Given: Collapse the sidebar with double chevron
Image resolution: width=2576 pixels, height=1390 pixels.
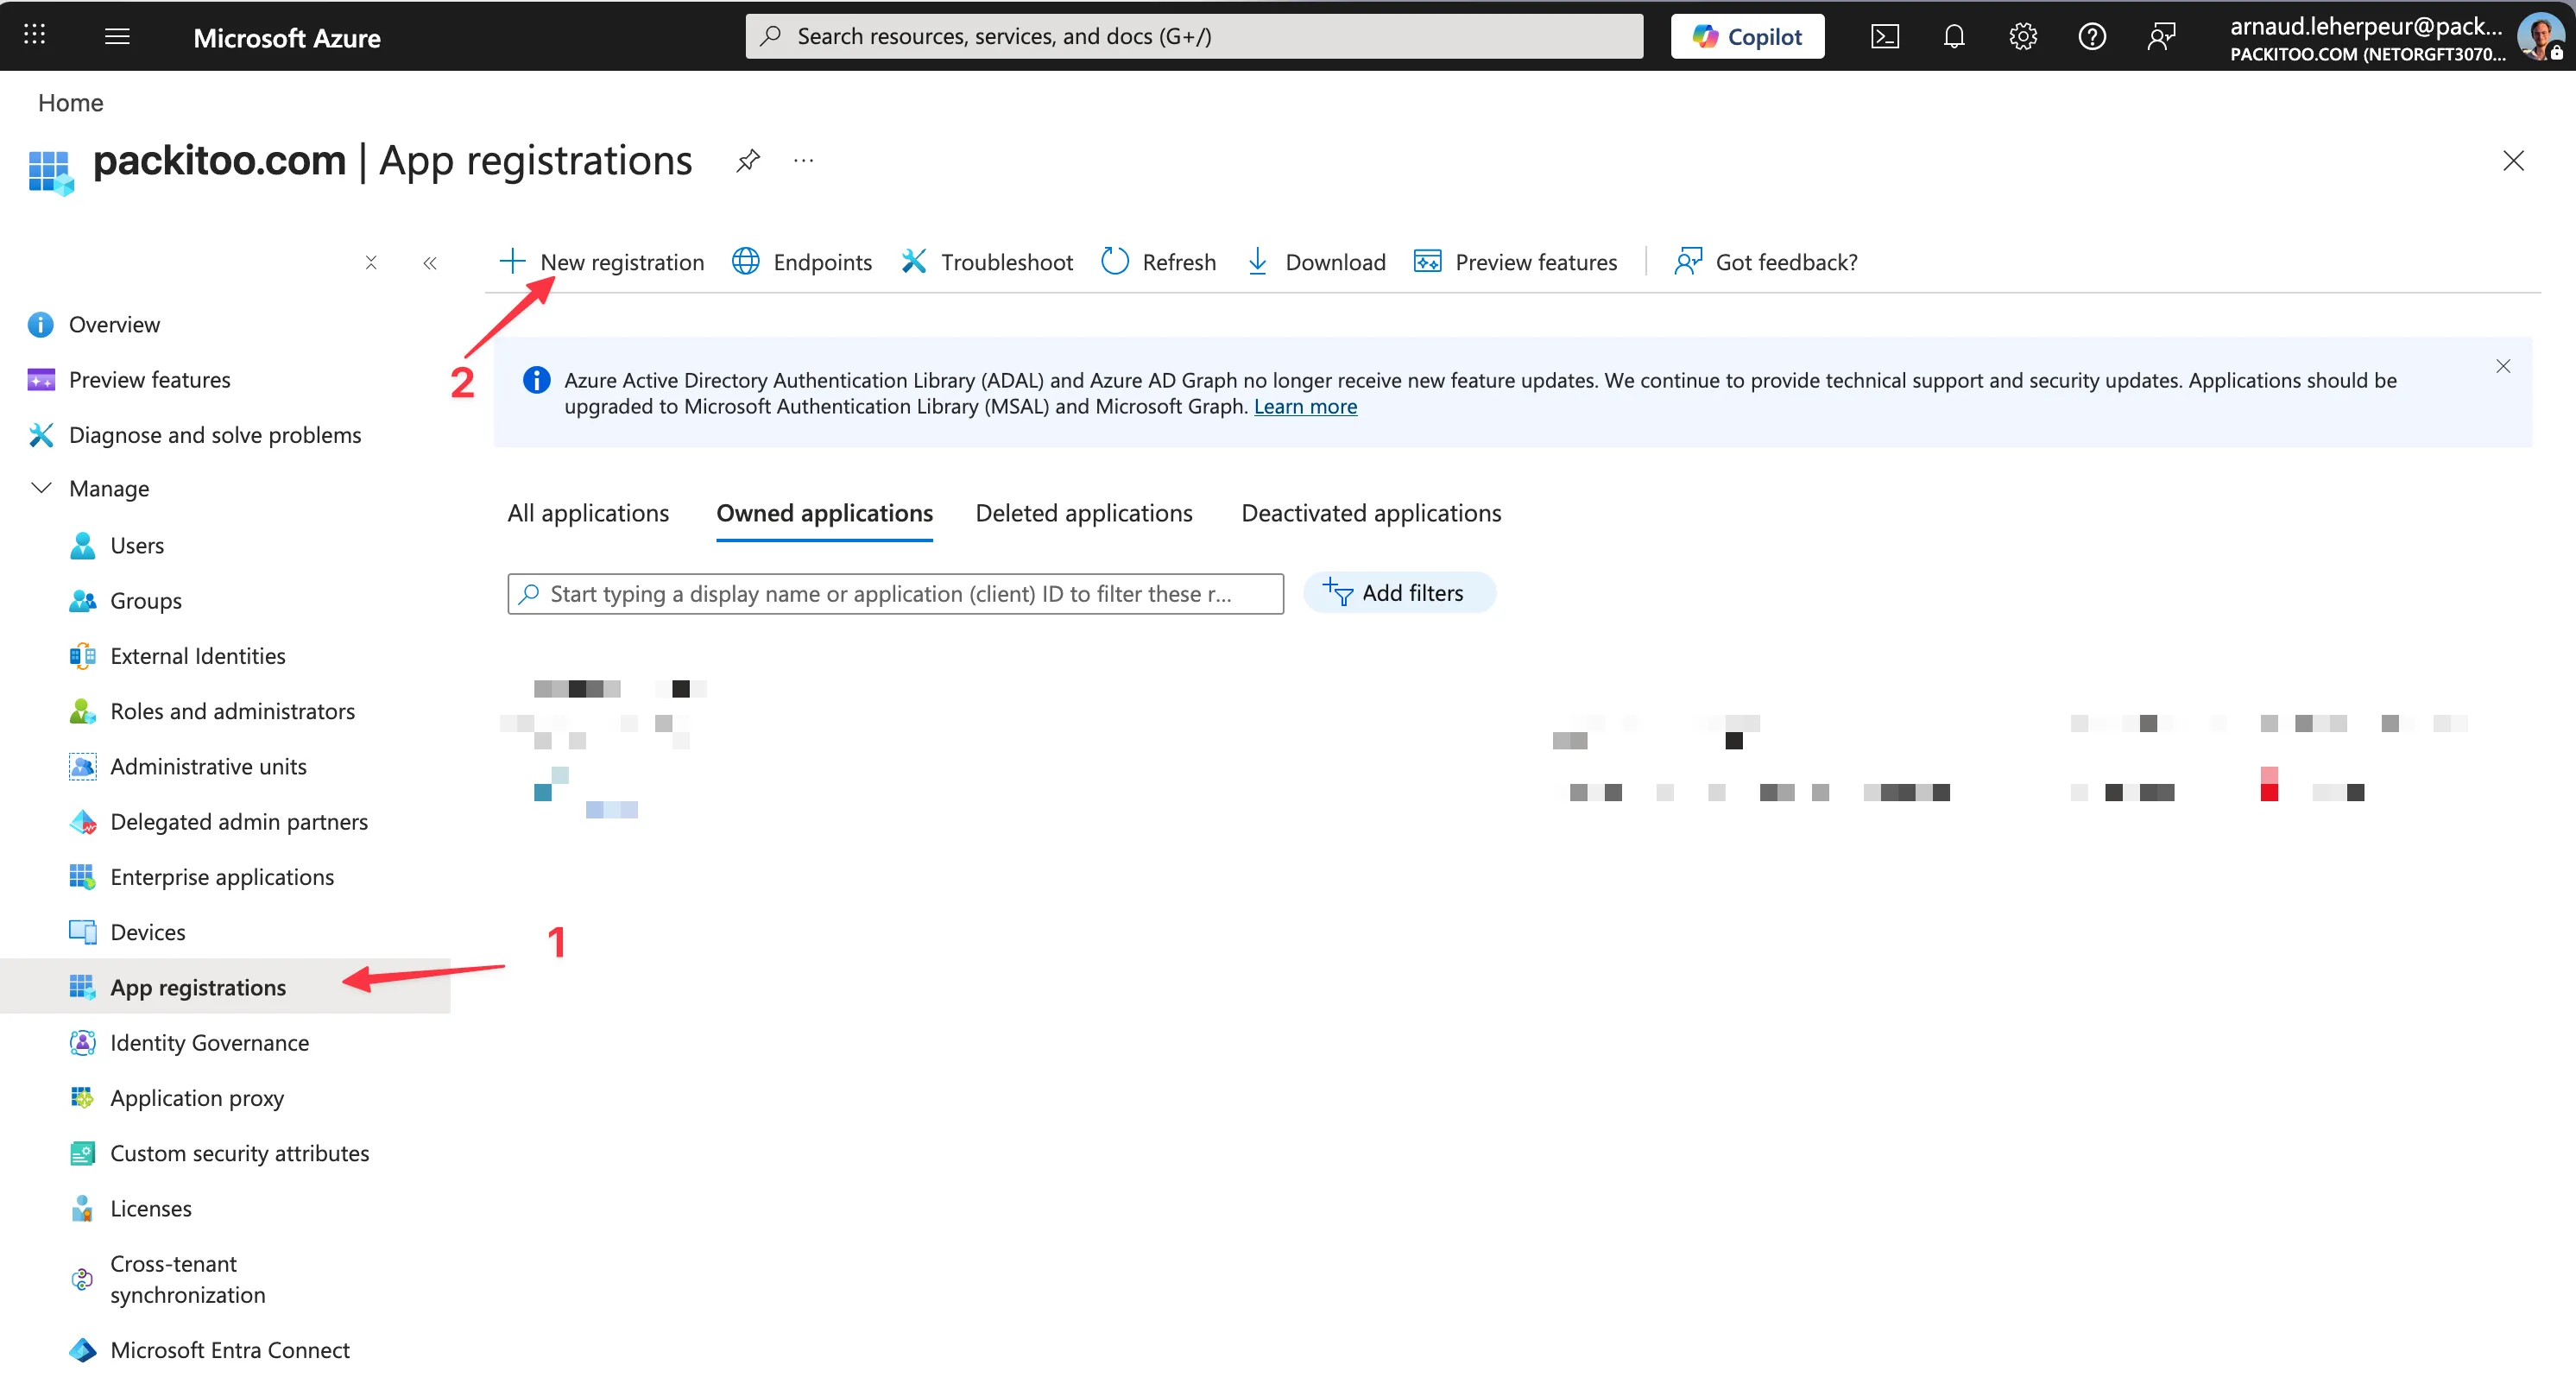Looking at the screenshot, I should 430,263.
